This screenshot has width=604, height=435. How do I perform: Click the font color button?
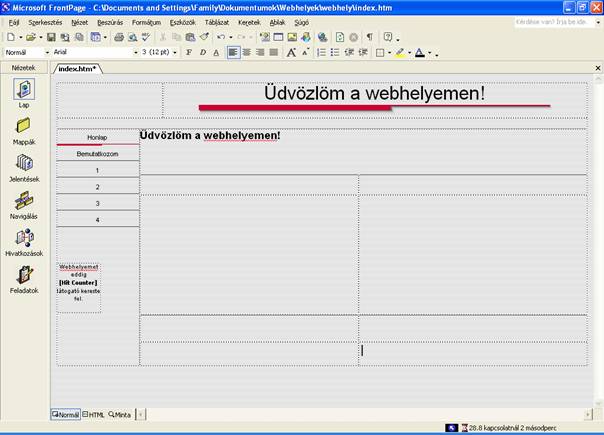[x=420, y=52]
